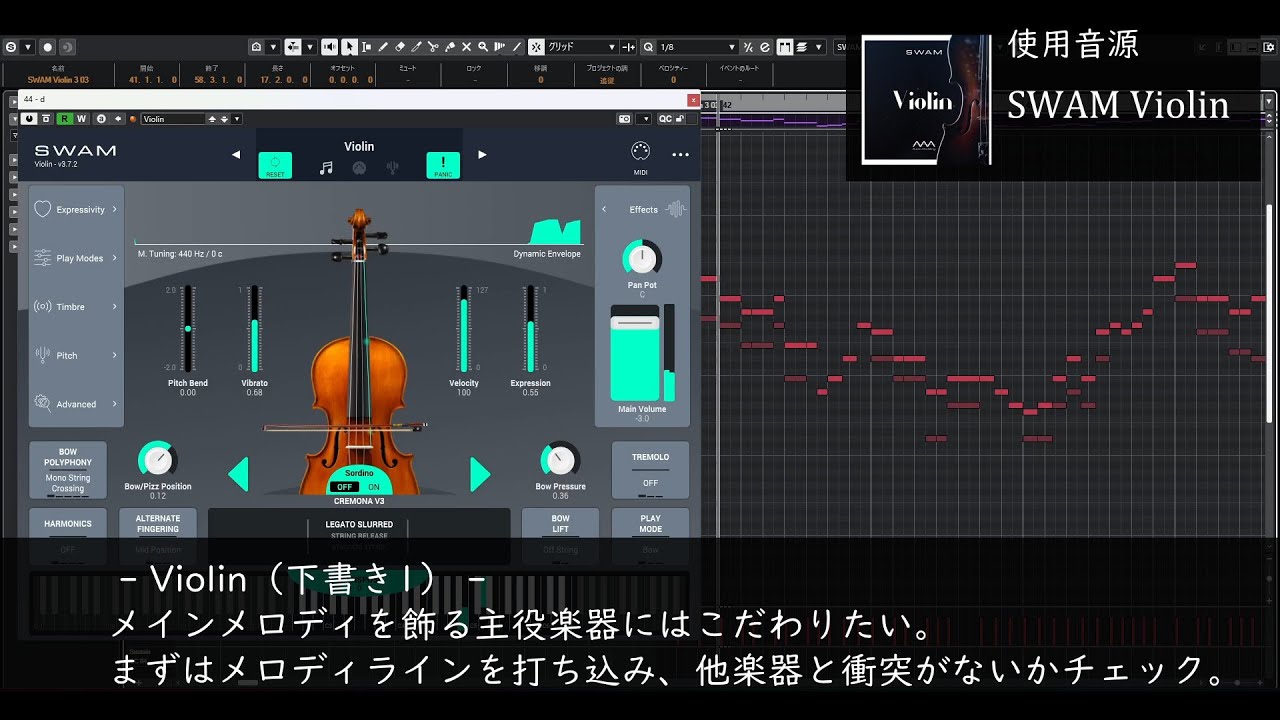The image size is (1280, 720).
Task: Toggle the plugin power bypass button
Action: click(29, 118)
